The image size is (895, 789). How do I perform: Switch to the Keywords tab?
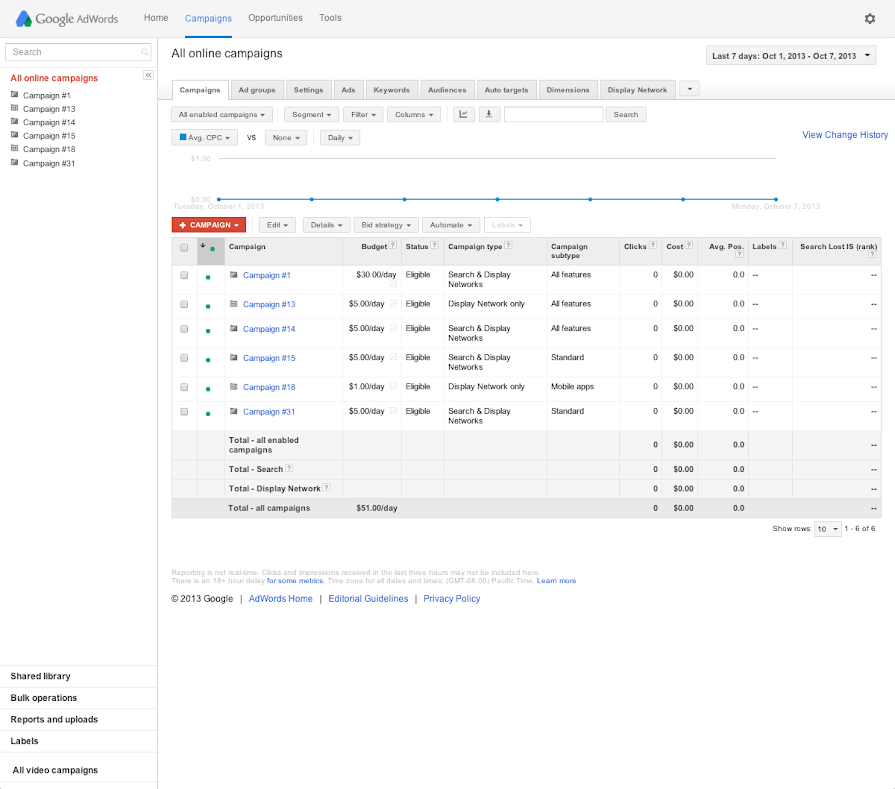pyautogui.click(x=391, y=90)
